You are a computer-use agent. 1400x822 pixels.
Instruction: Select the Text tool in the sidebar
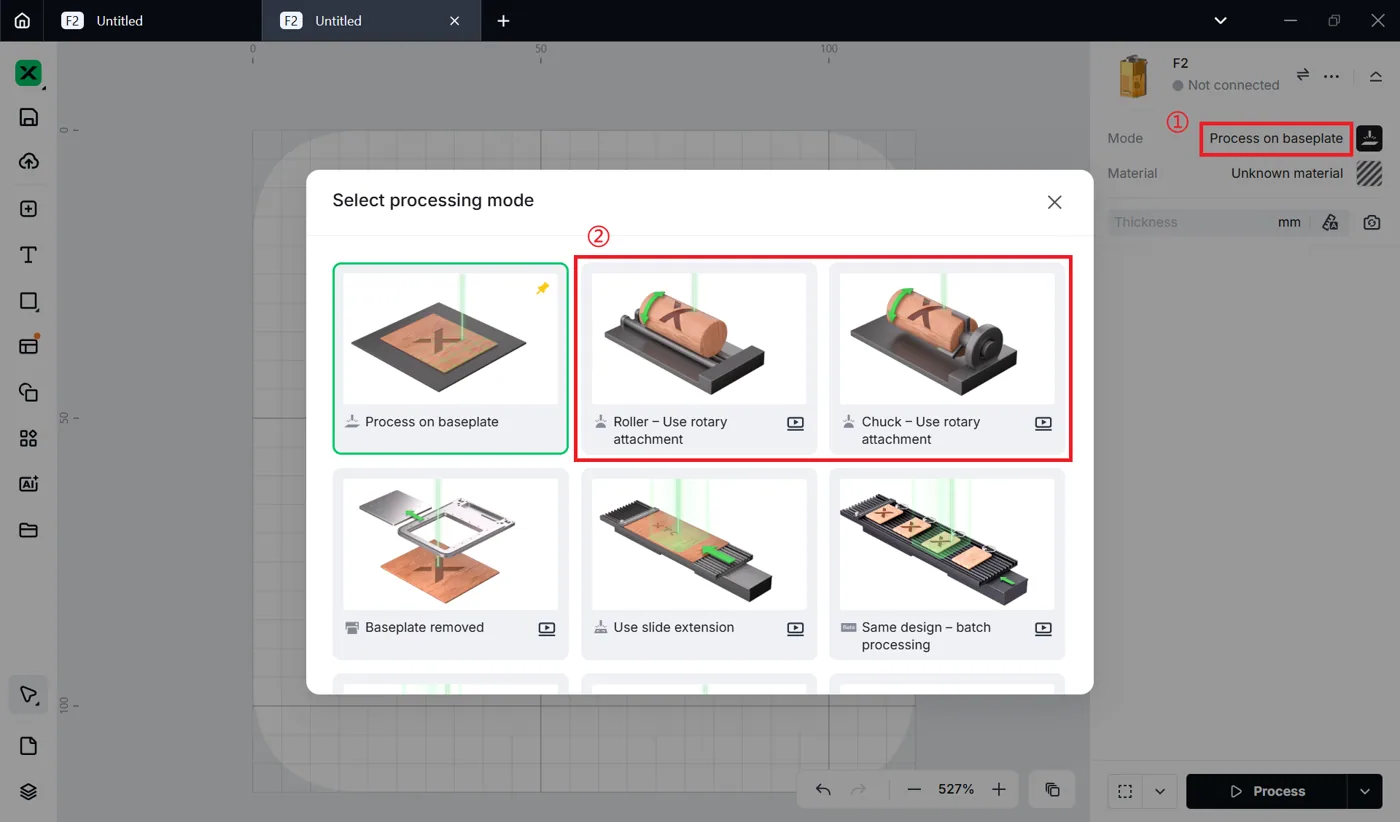(28, 255)
